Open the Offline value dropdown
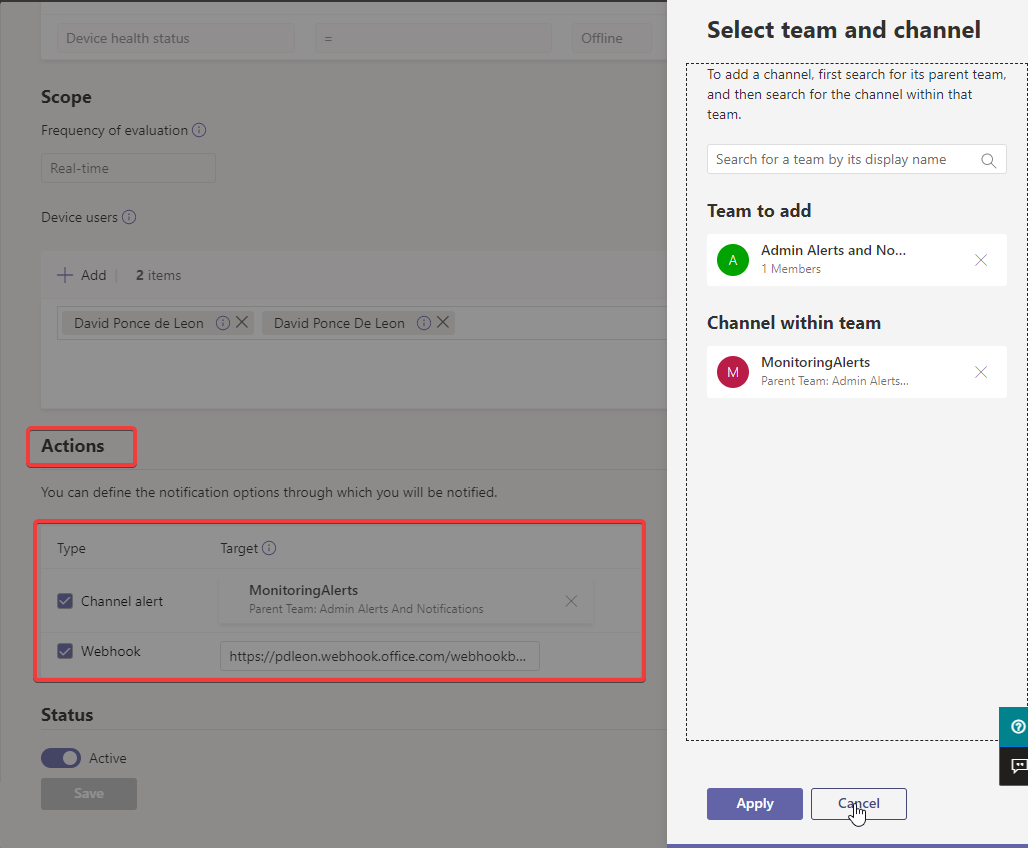 pos(610,38)
